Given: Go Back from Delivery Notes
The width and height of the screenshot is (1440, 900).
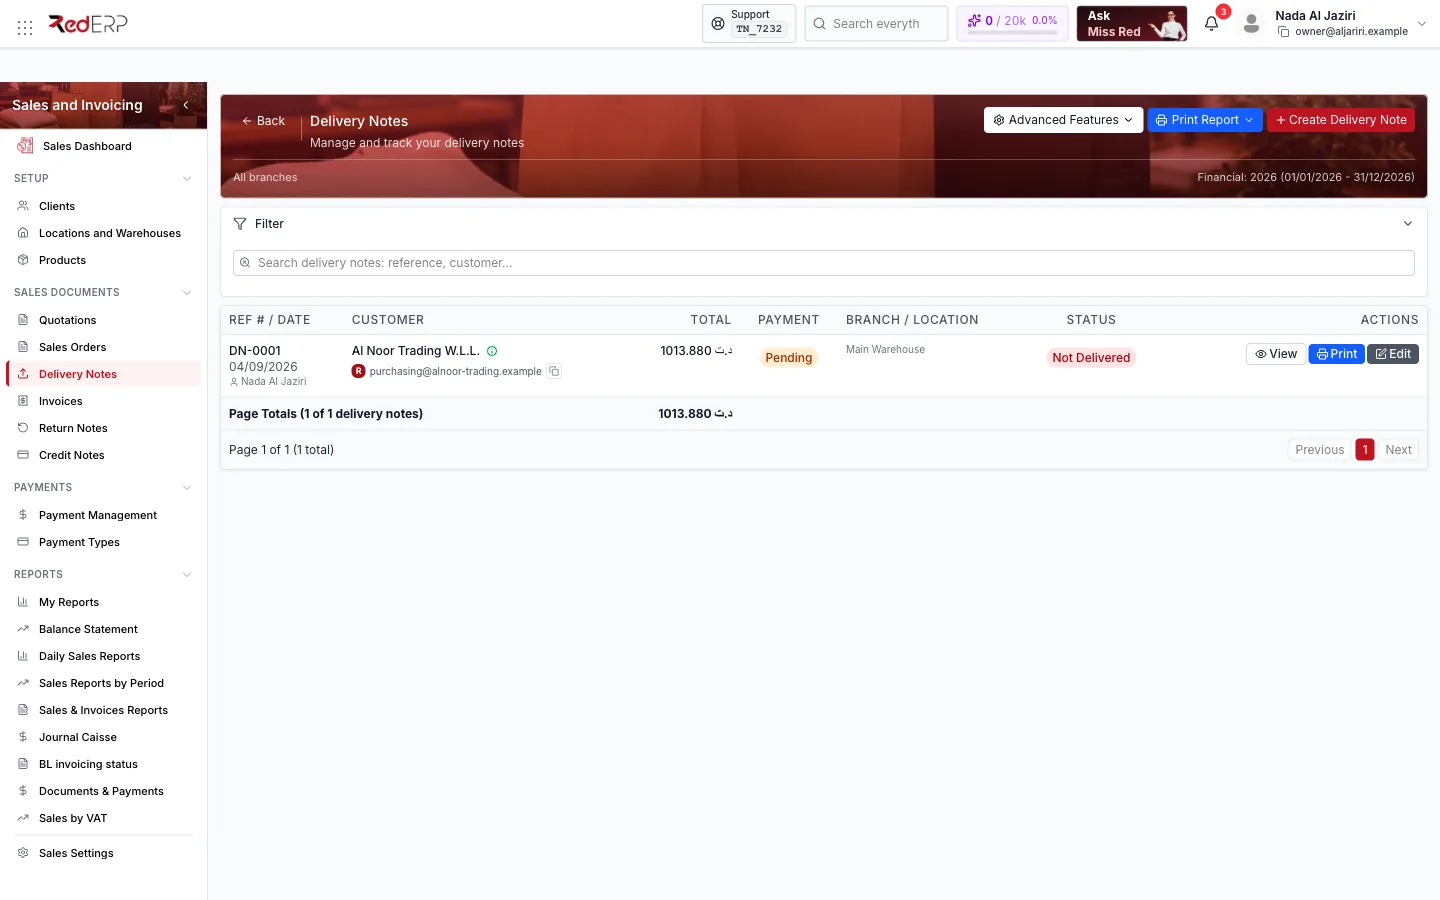Looking at the screenshot, I should [x=263, y=121].
